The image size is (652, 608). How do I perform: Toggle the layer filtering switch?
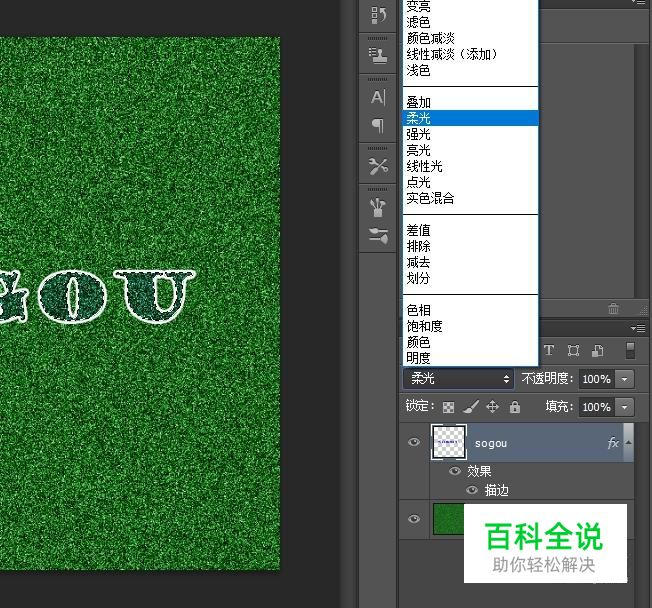[x=630, y=350]
